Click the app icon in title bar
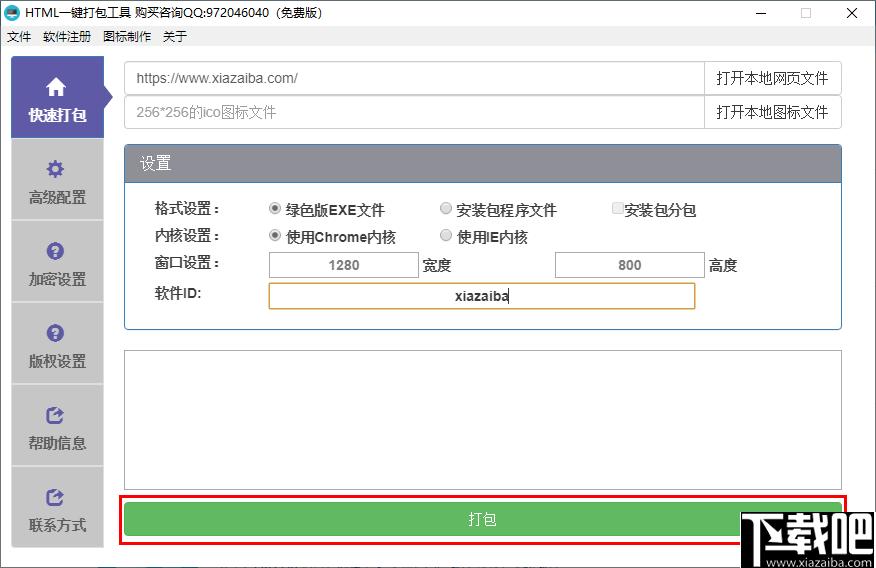This screenshot has width=876, height=568. click(12, 13)
